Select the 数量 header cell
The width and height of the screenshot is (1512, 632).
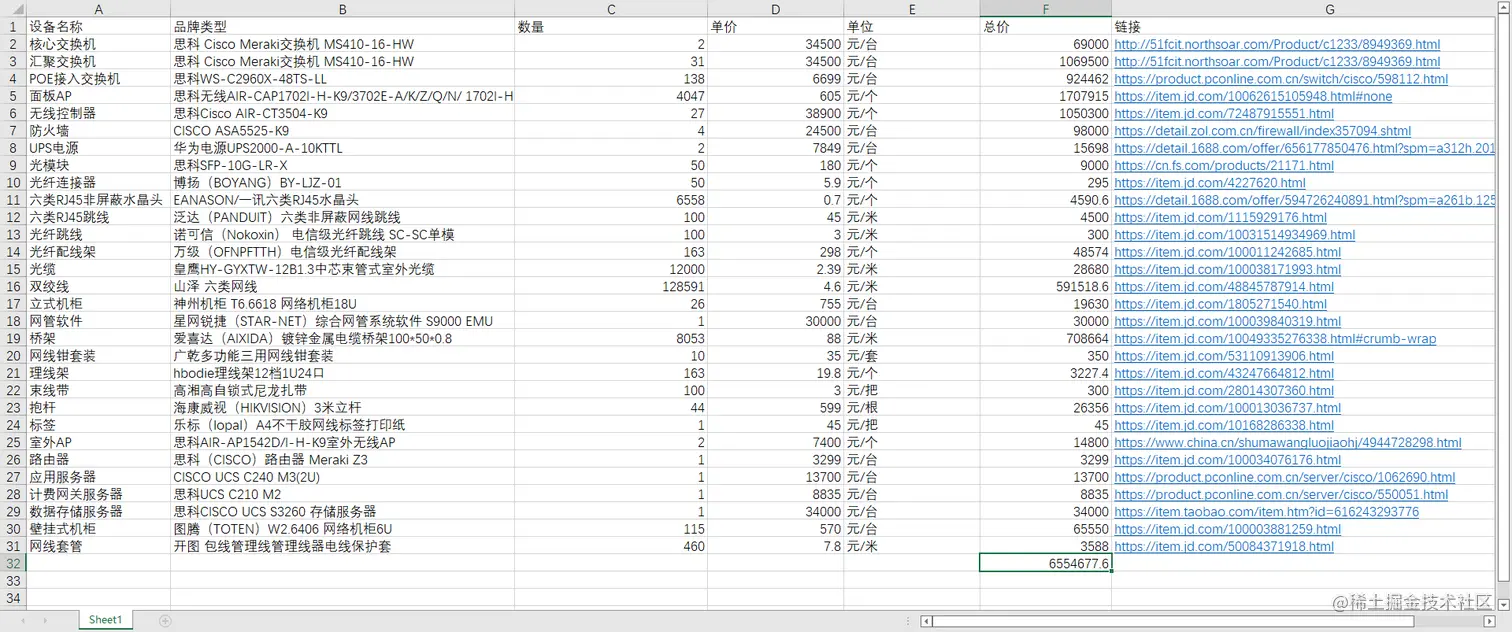pyautogui.click(x=611, y=27)
